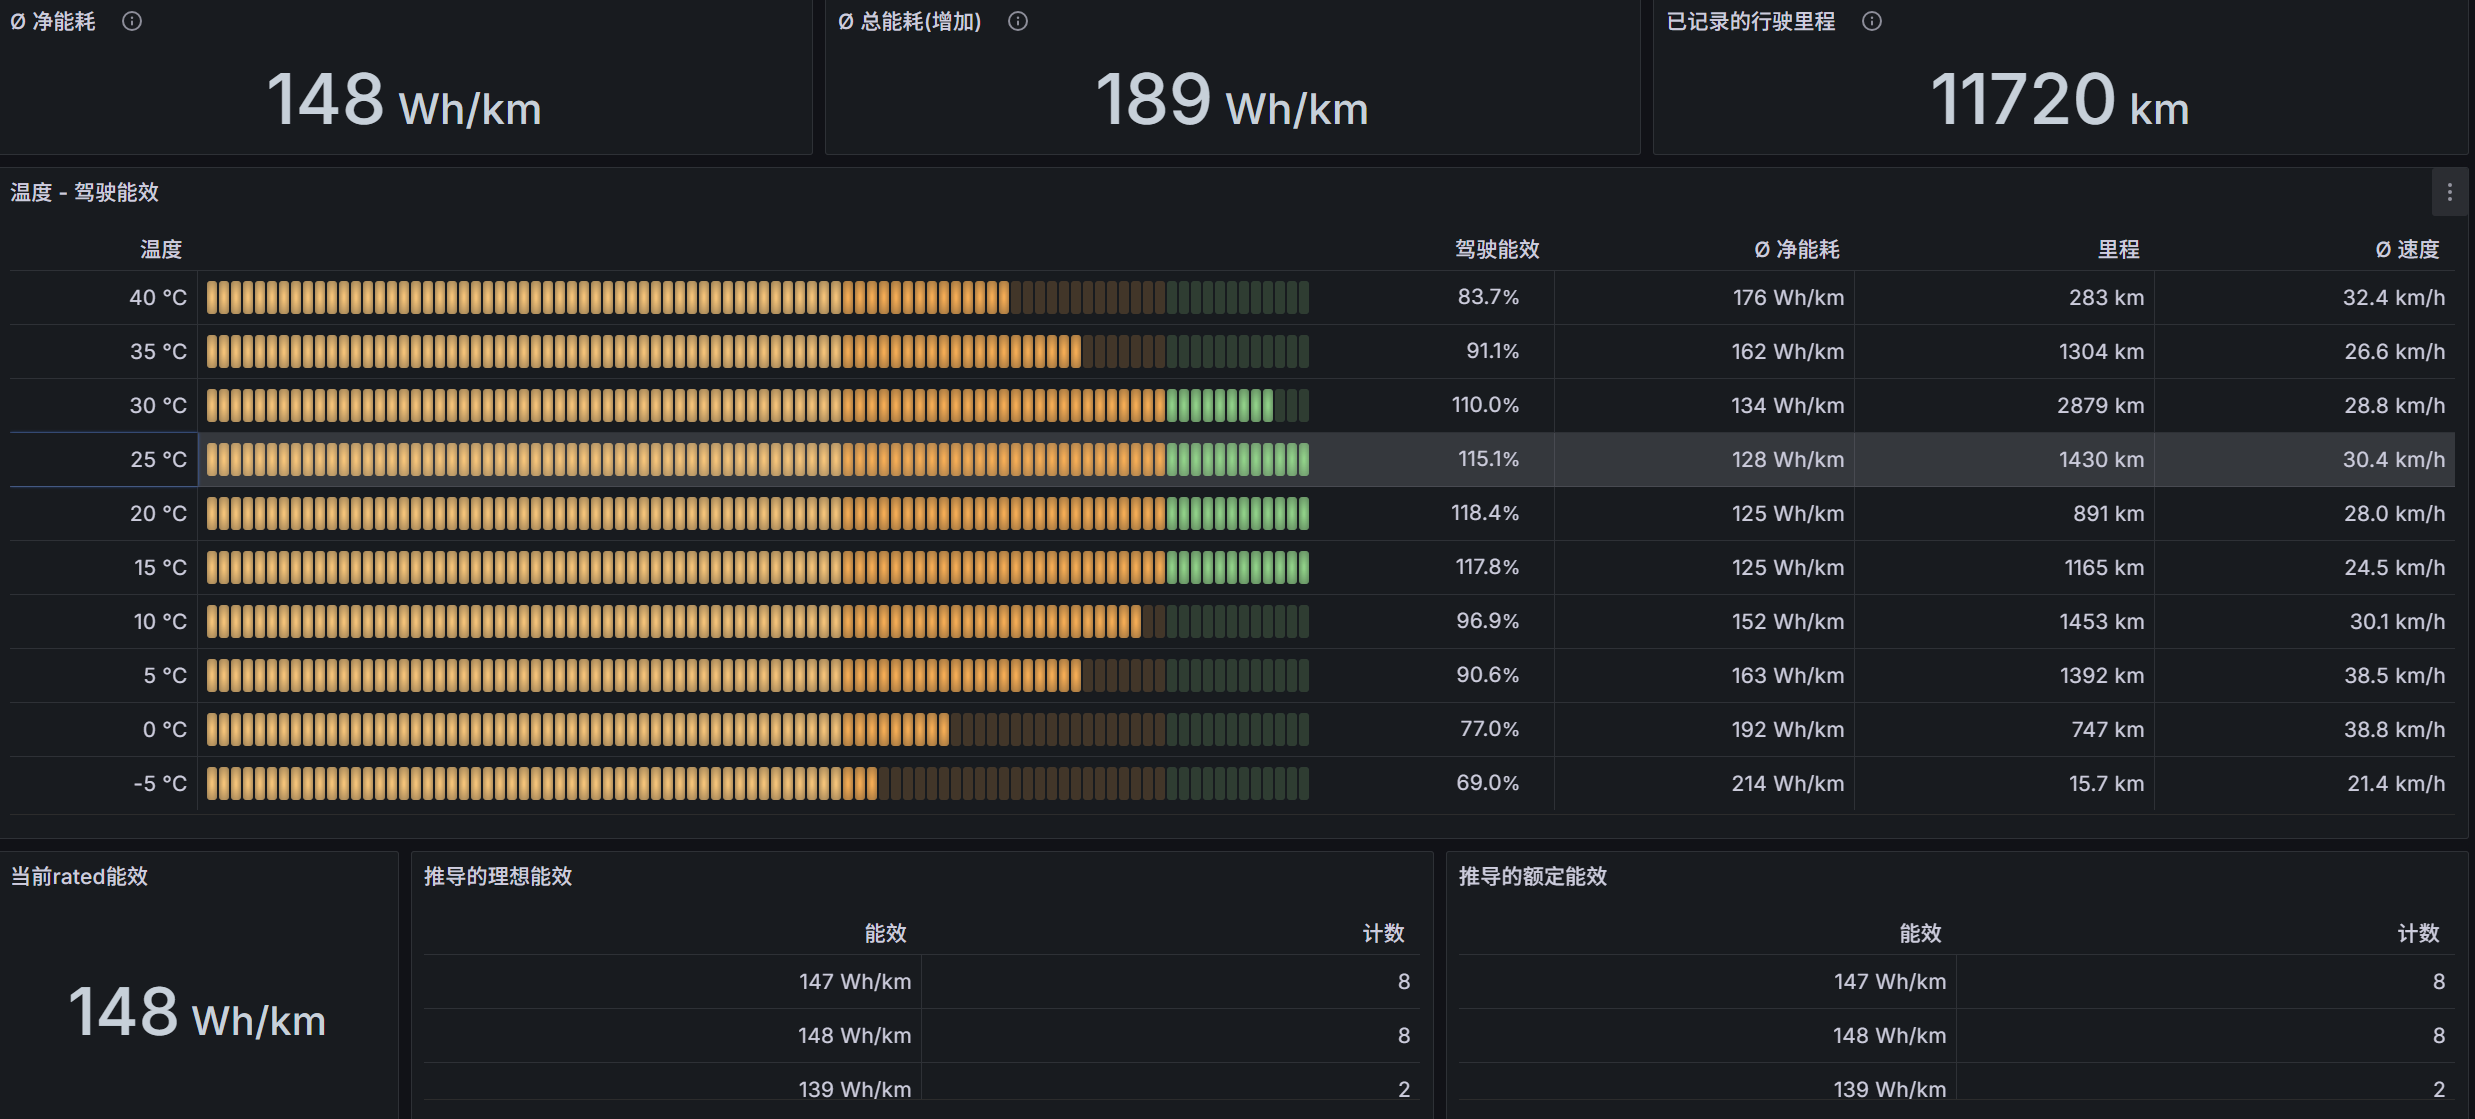2475x1119 pixels.
Task: Sort ideal efficiency table by 计数 header
Action: pyautogui.click(x=1383, y=933)
